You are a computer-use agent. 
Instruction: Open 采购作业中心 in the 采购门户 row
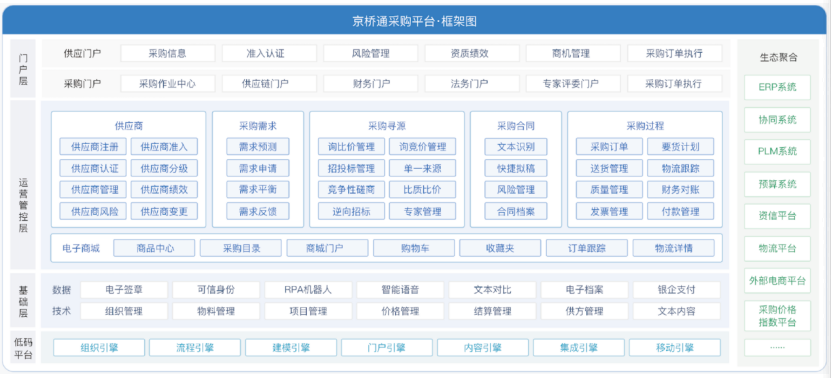[x=168, y=83]
